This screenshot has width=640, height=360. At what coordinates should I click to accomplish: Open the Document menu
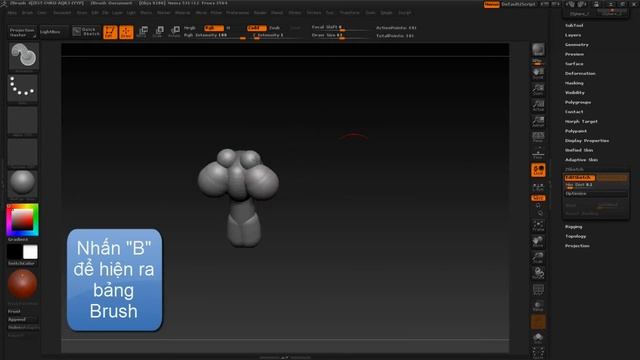tap(62, 13)
